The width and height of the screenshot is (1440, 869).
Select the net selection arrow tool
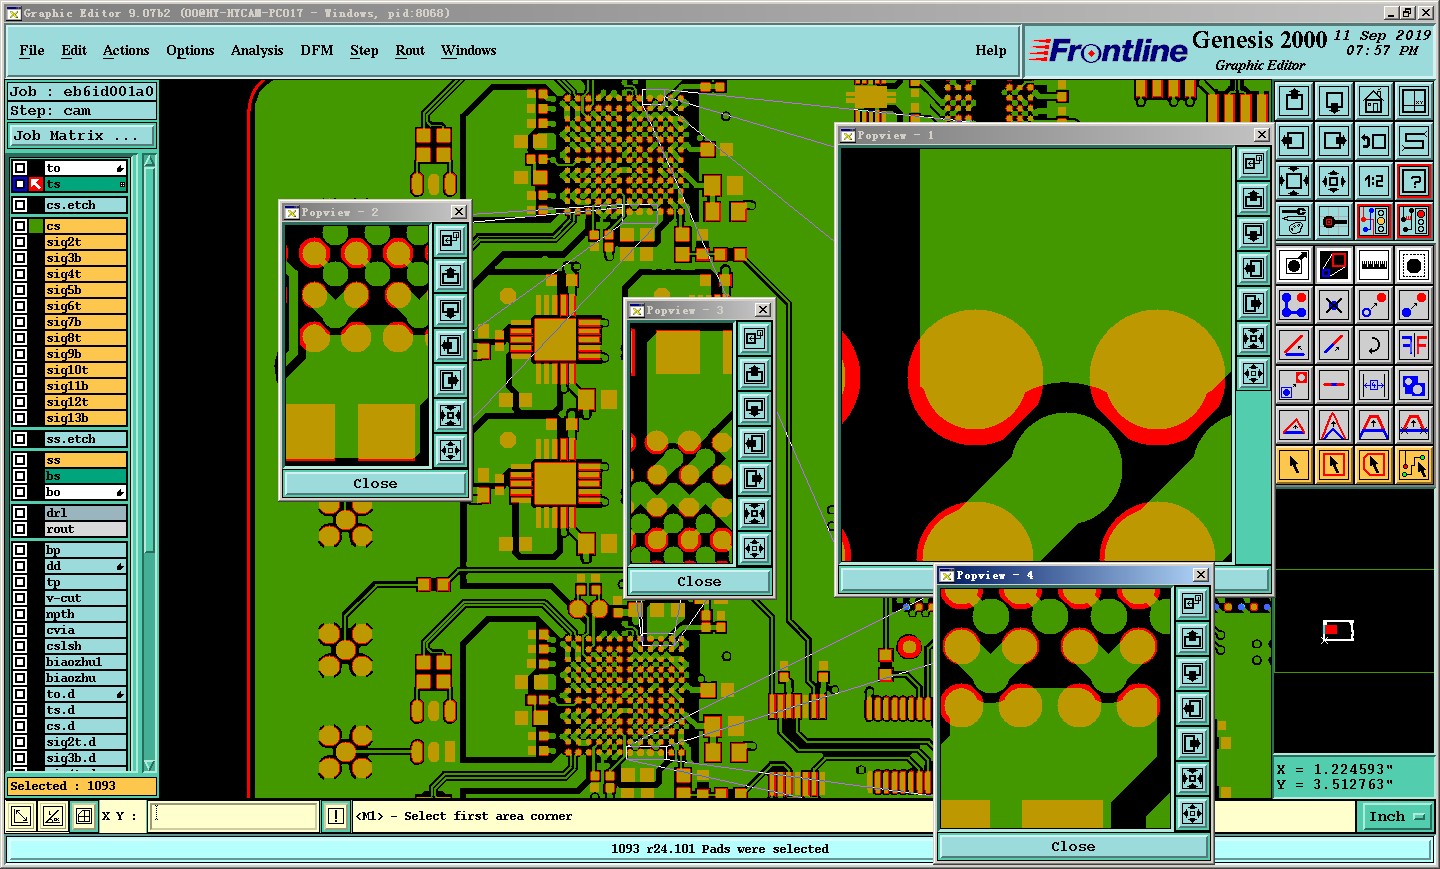[1414, 465]
